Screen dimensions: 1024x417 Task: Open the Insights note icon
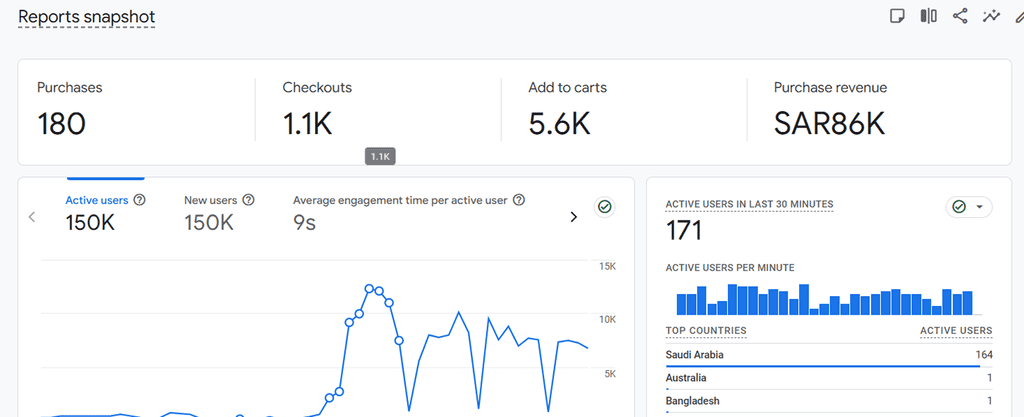point(897,16)
